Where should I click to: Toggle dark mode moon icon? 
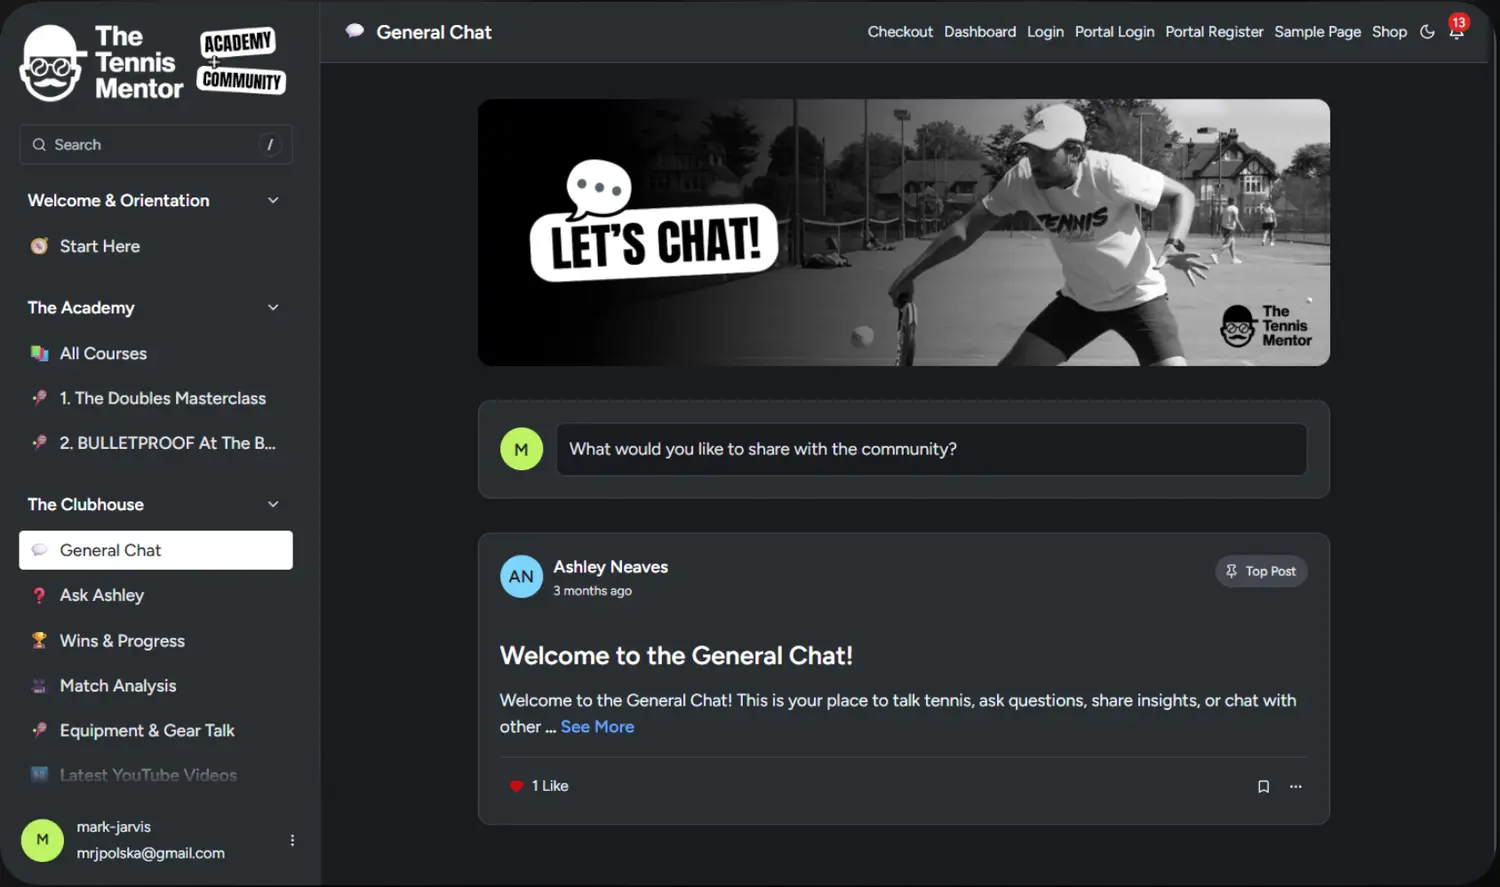click(x=1427, y=32)
